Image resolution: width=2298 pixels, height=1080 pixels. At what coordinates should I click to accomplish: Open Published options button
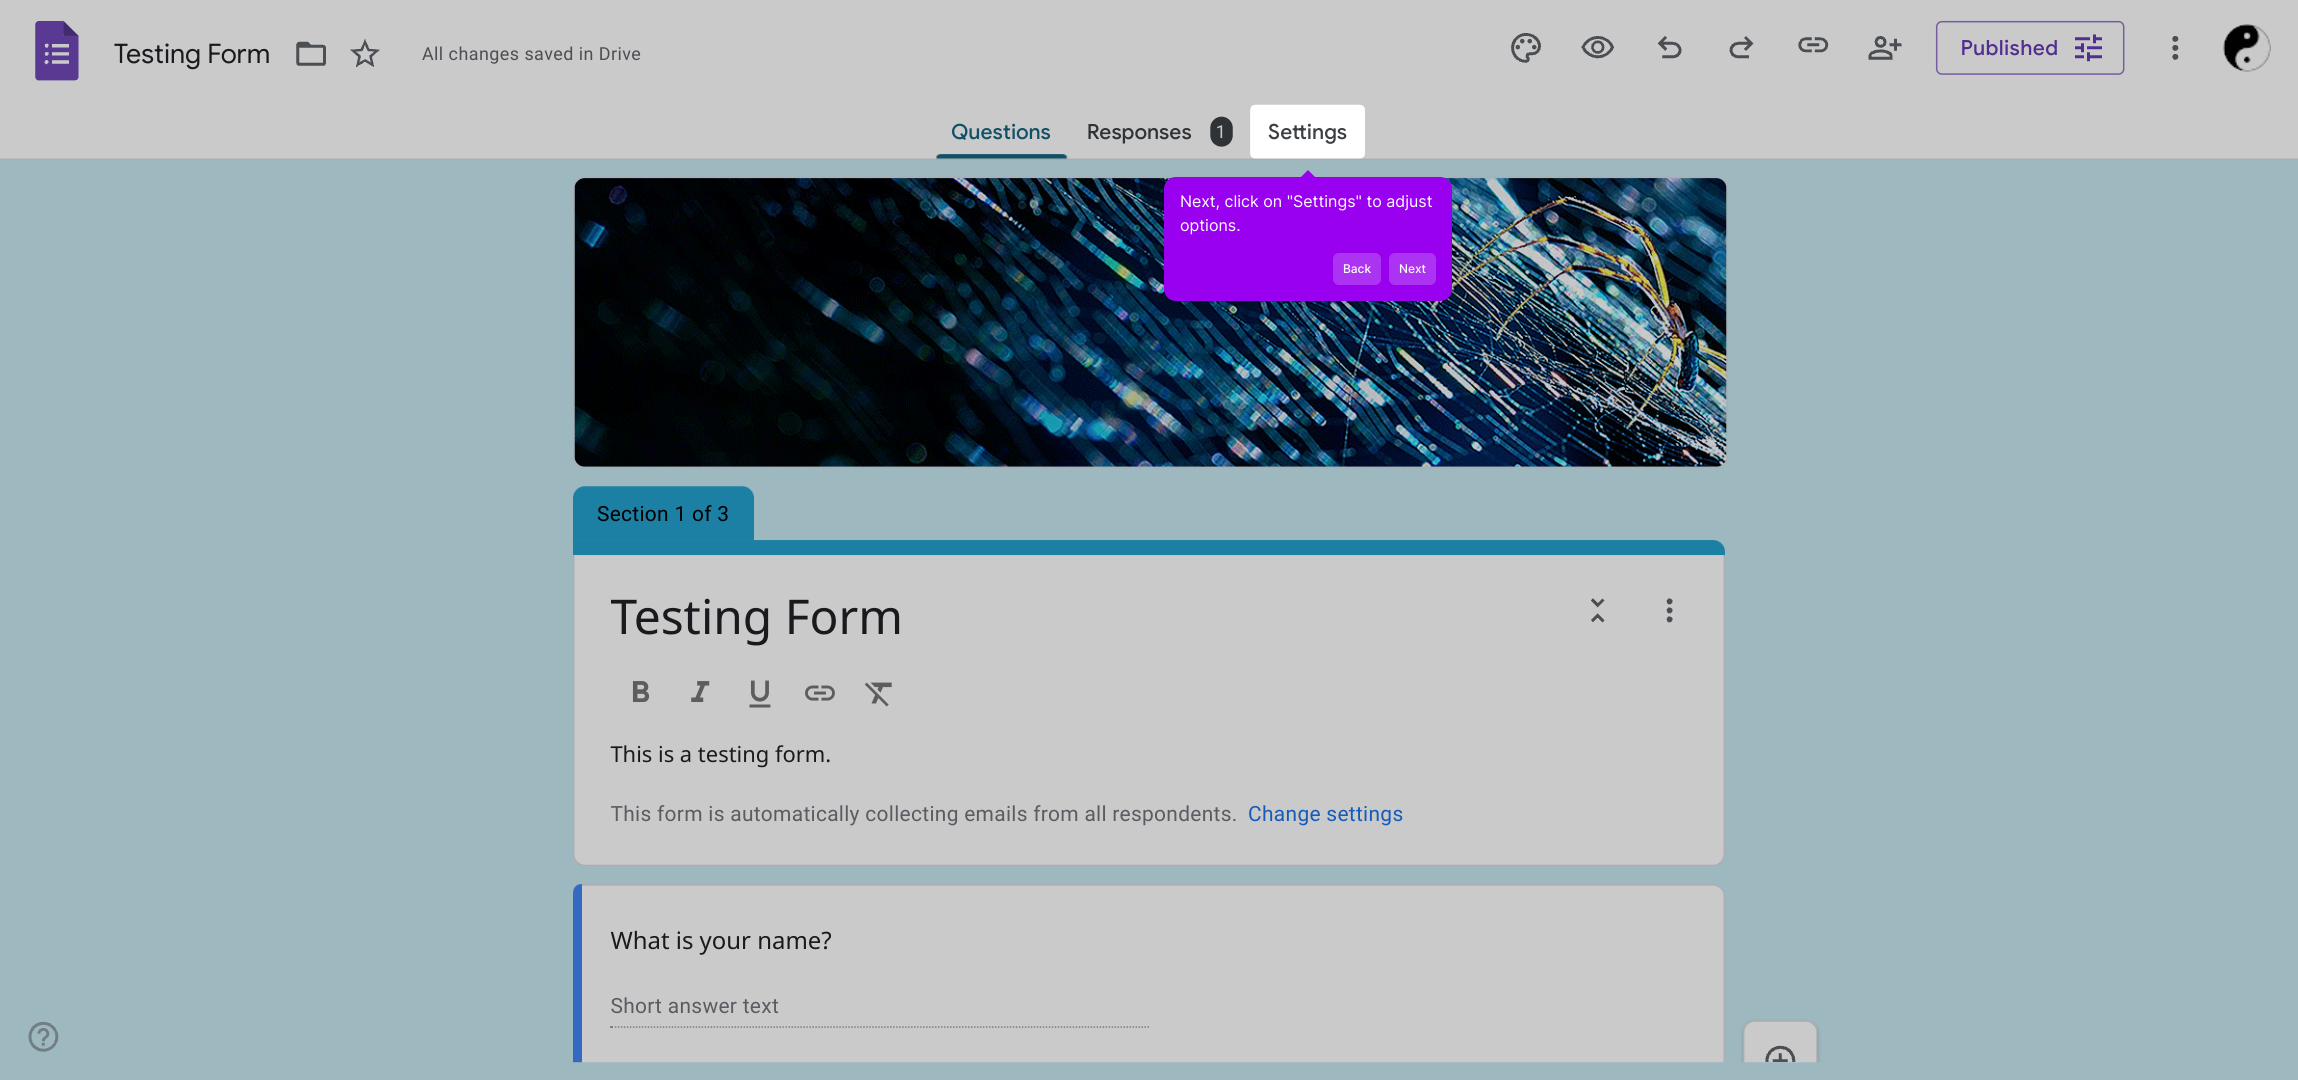(x=2029, y=48)
